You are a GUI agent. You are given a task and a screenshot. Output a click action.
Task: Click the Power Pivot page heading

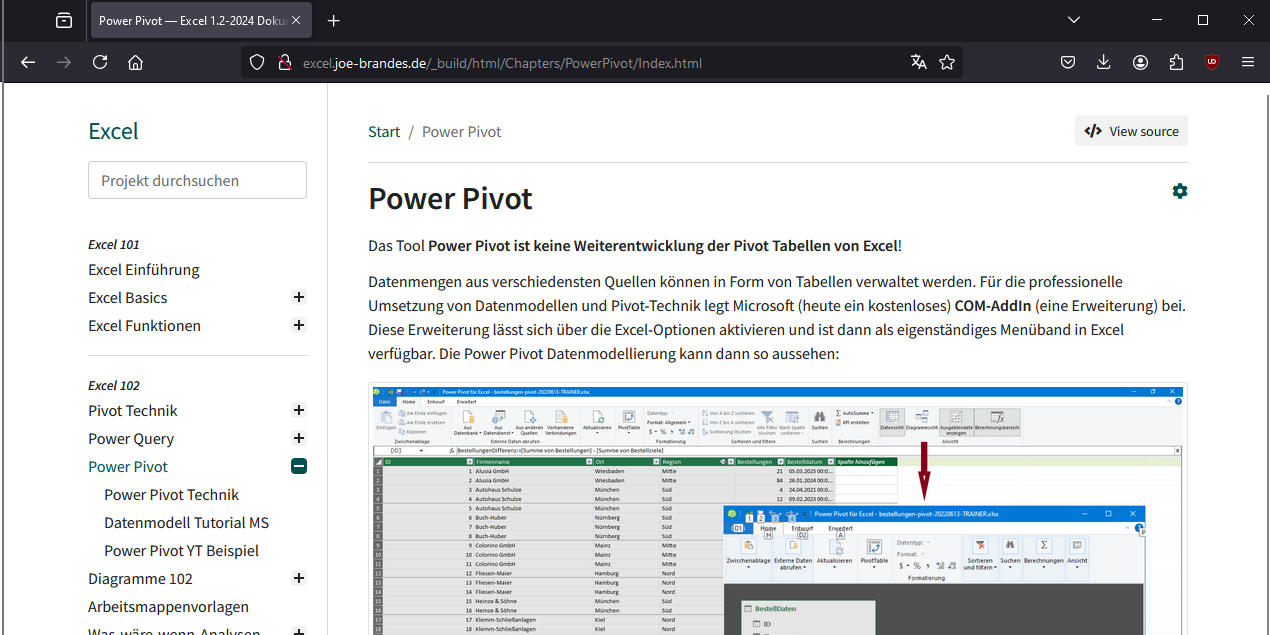[450, 198]
